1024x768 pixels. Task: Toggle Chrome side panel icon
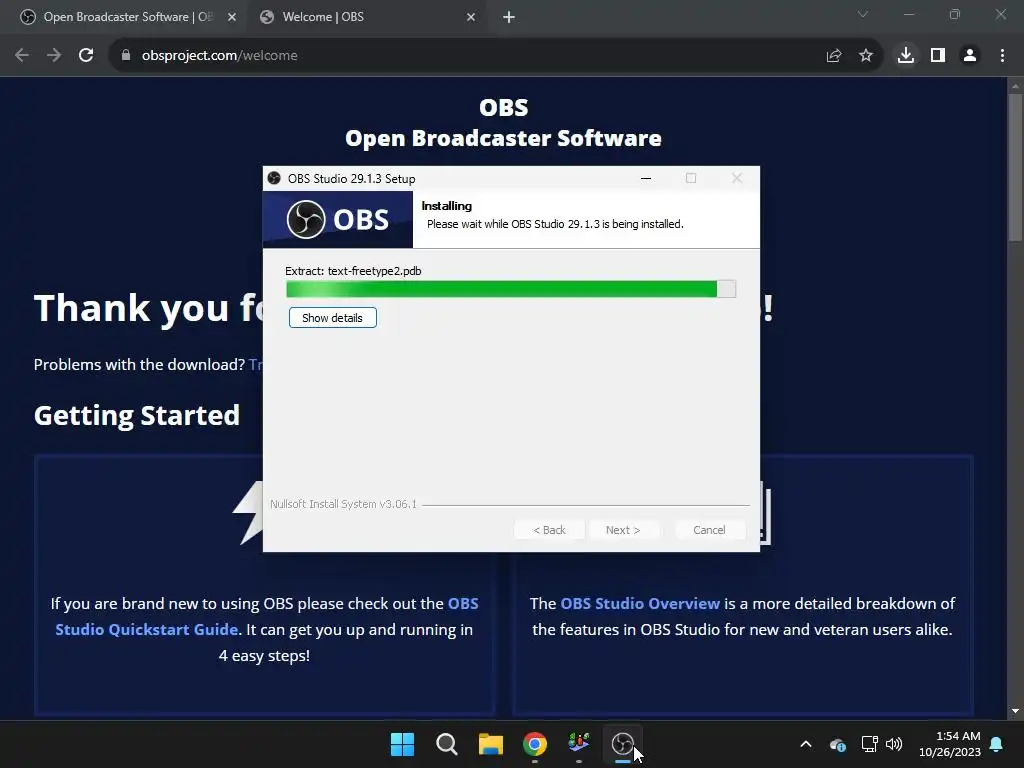938,56
